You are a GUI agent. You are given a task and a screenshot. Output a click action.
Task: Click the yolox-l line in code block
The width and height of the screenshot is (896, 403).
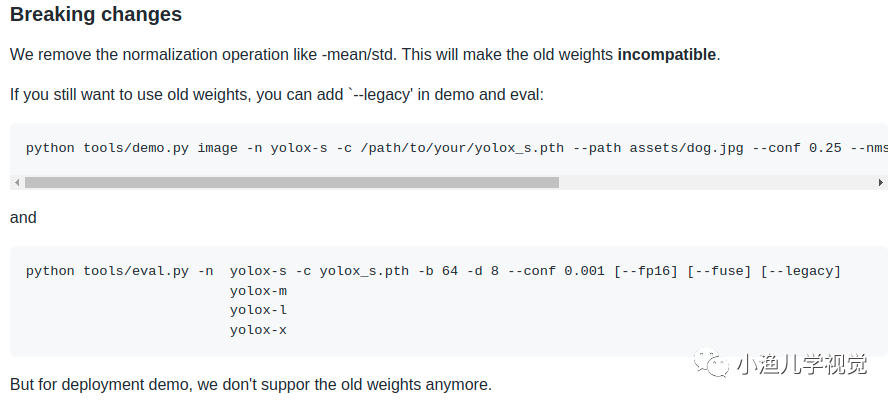(258, 310)
